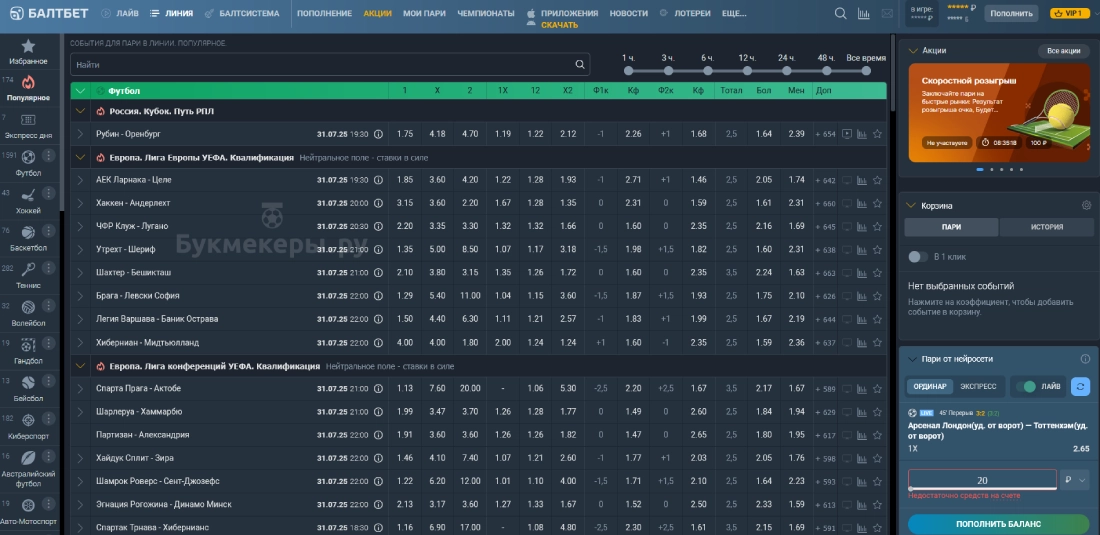
Task: Open АКЦИИ menu item
Action: [377, 13]
